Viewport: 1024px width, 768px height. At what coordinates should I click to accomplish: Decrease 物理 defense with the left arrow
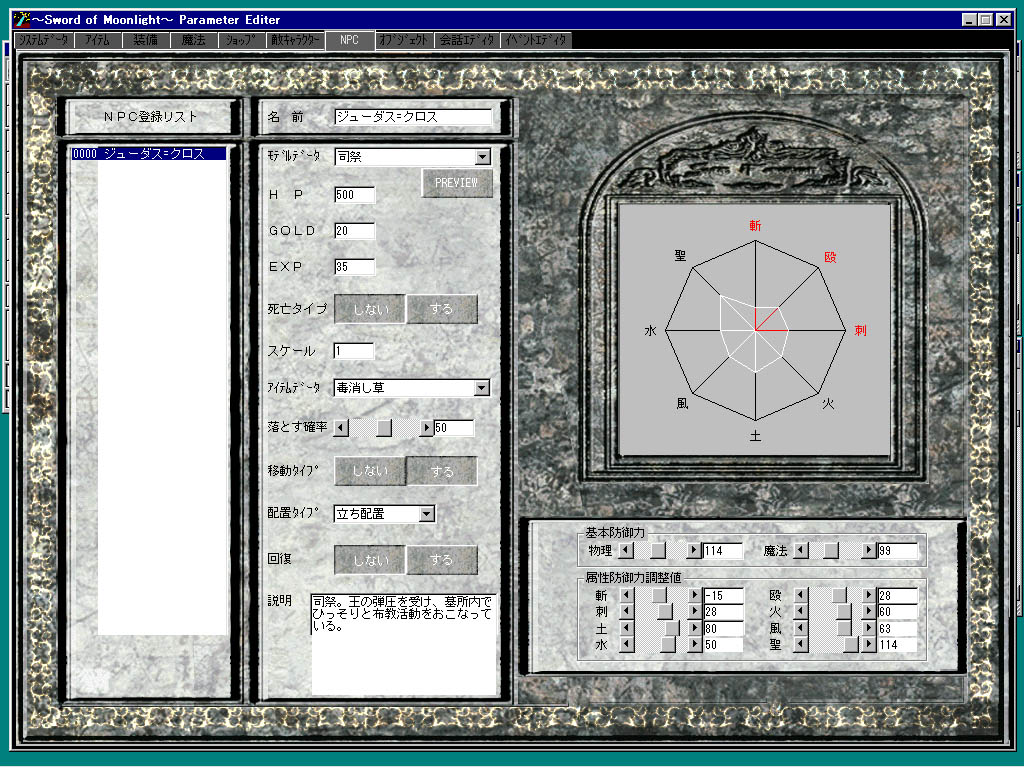(626, 551)
